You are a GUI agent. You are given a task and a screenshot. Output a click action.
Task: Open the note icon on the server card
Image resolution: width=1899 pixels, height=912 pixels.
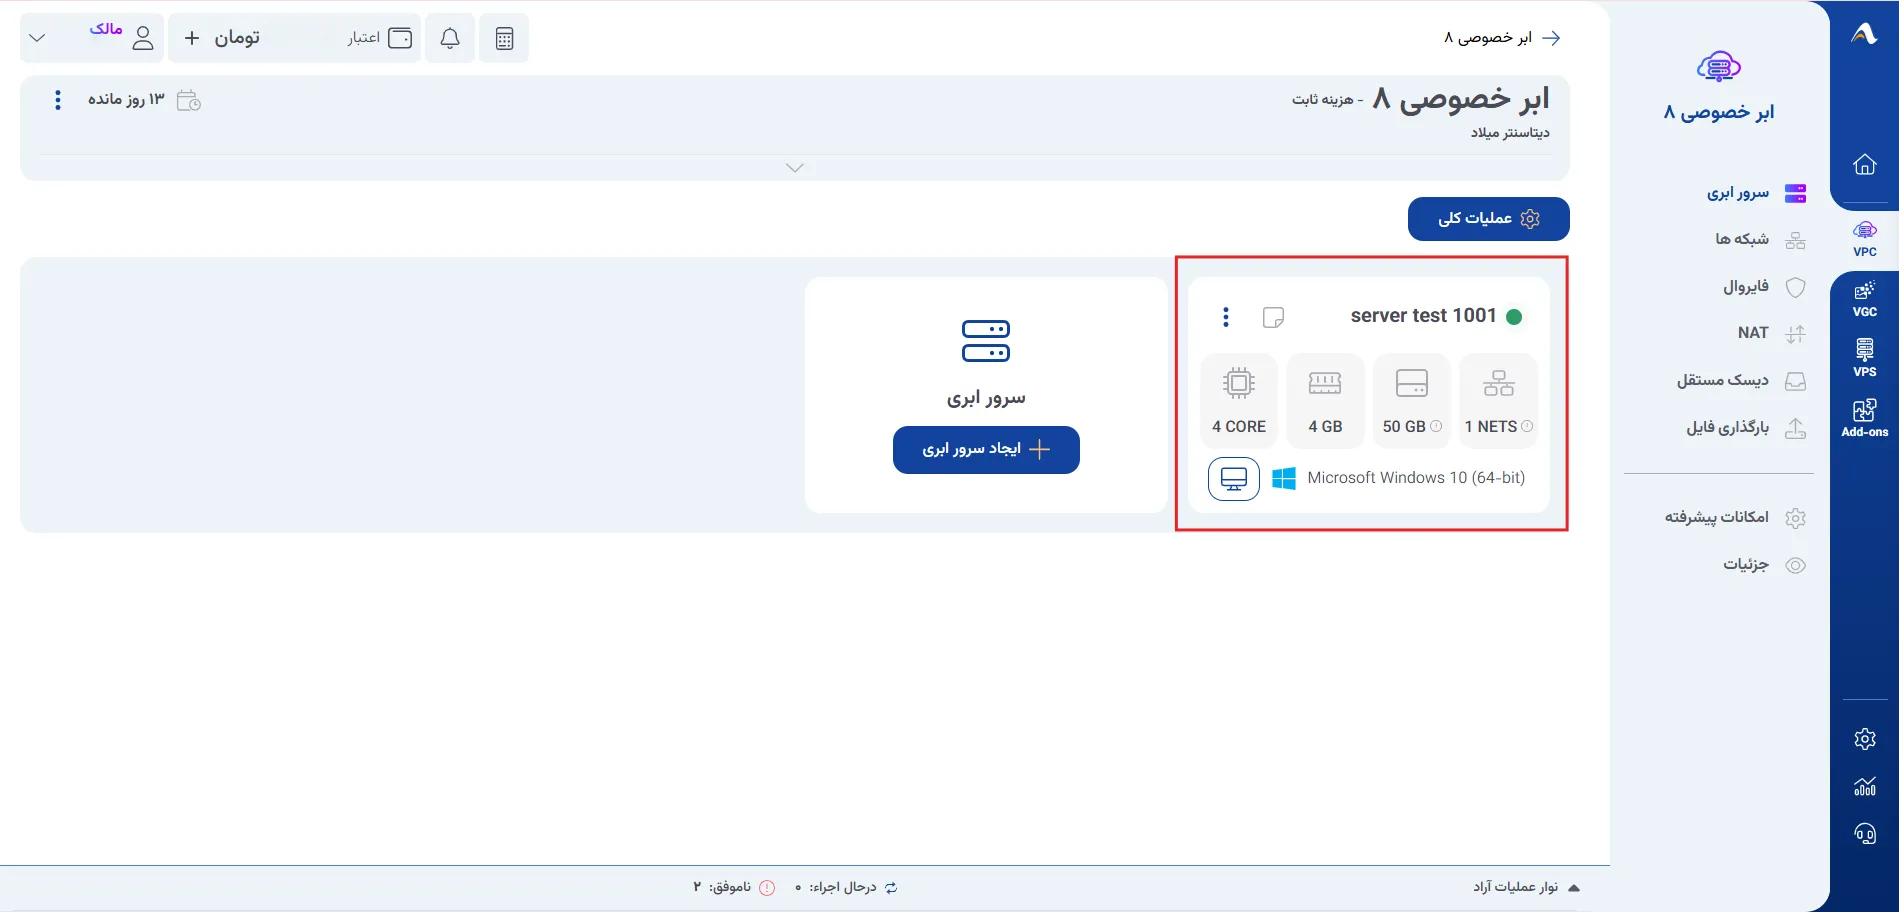pyautogui.click(x=1273, y=317)
